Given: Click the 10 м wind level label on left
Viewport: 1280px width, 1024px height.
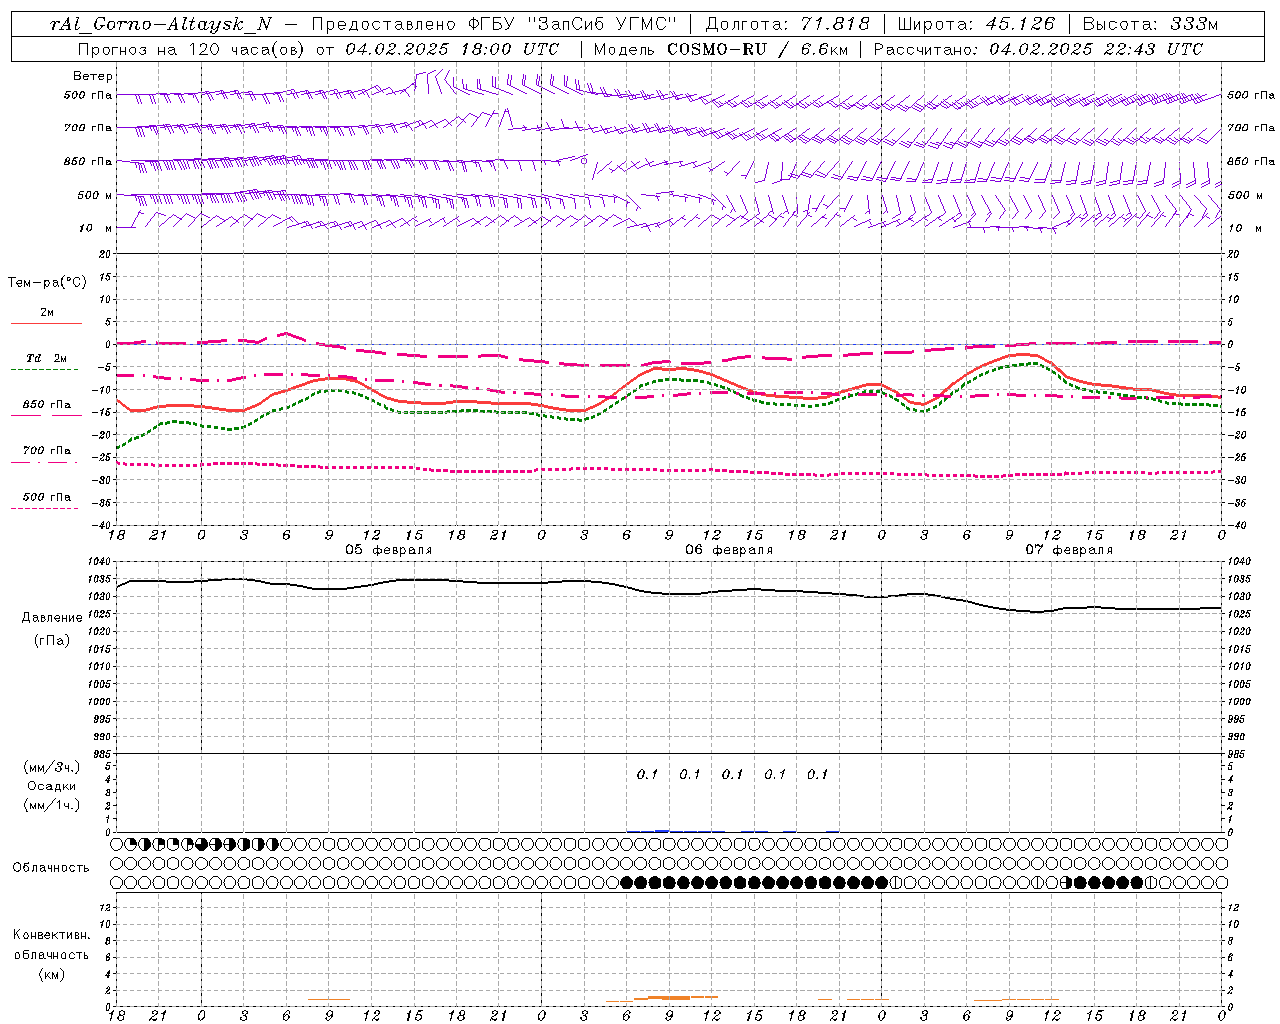Looking at the screenshot, I should (96, 228).
